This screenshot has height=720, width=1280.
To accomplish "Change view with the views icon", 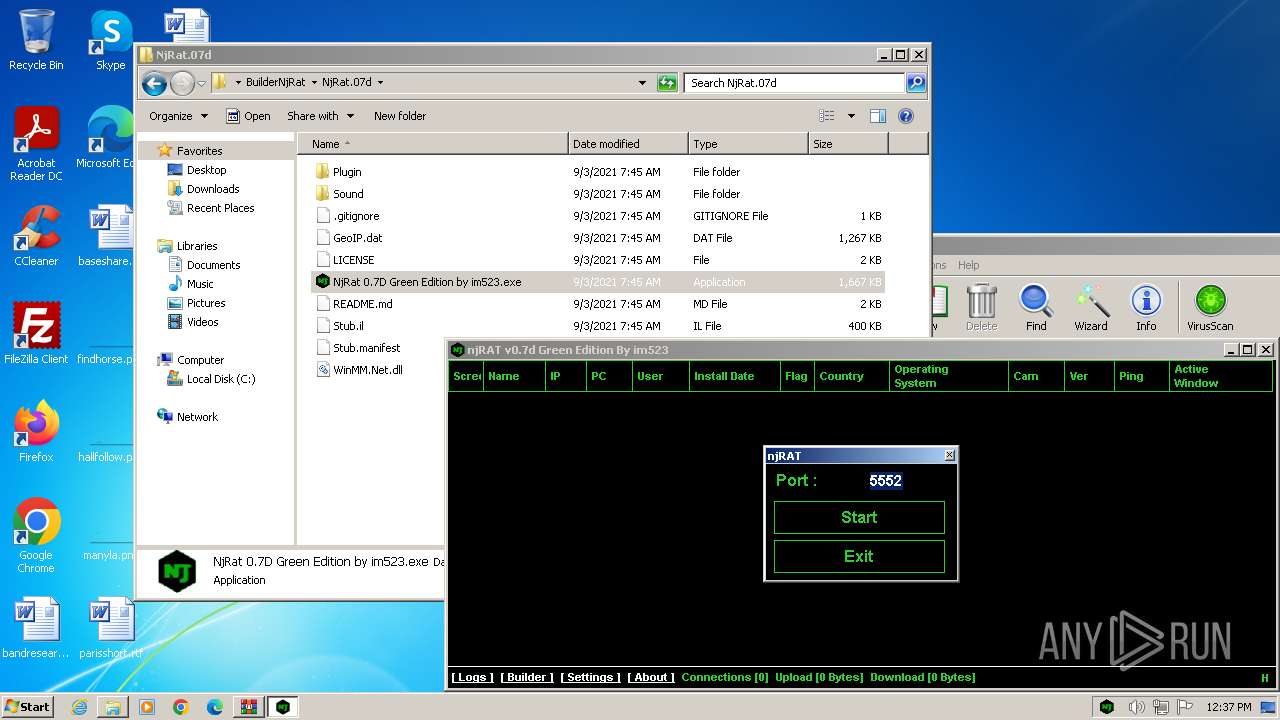I will pos(827,116).
